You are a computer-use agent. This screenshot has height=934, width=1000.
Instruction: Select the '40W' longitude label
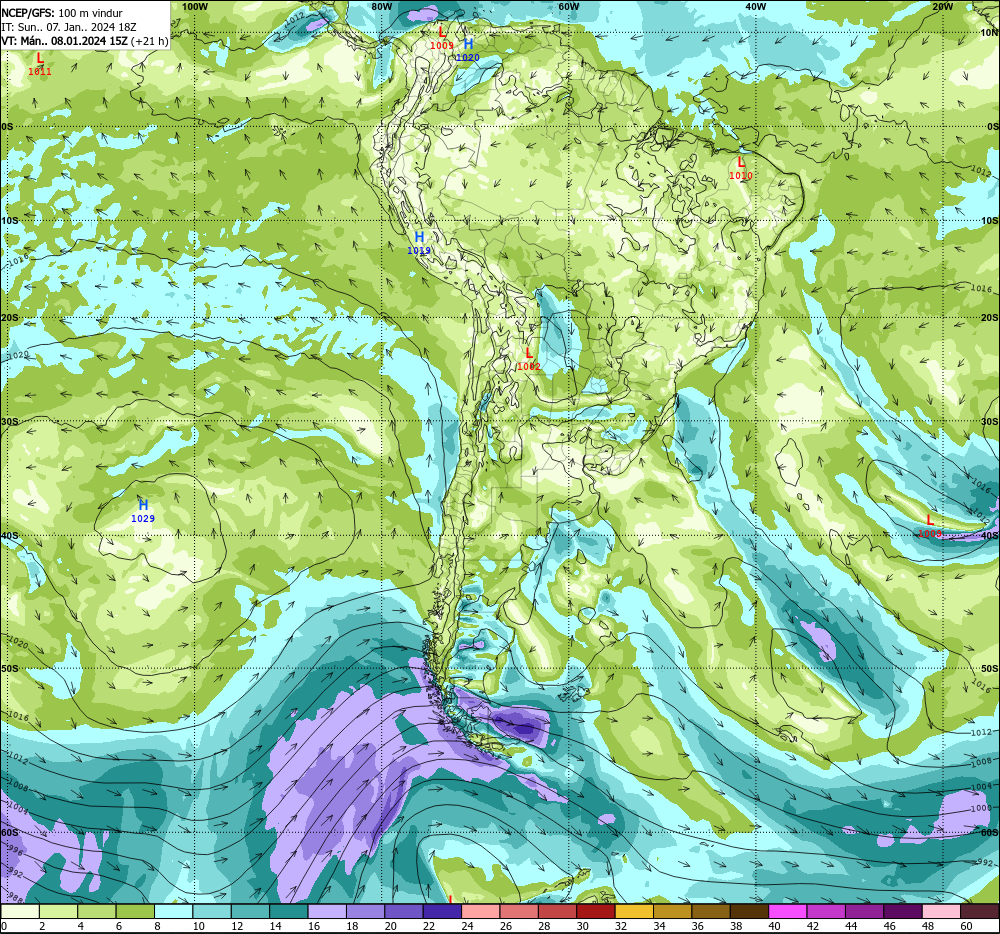coord(755,6)
